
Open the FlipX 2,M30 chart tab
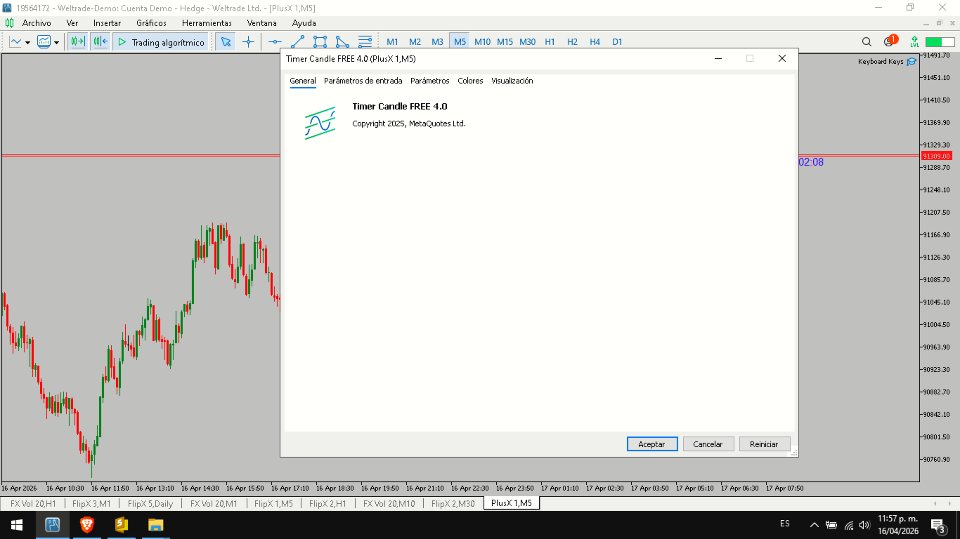453,503
